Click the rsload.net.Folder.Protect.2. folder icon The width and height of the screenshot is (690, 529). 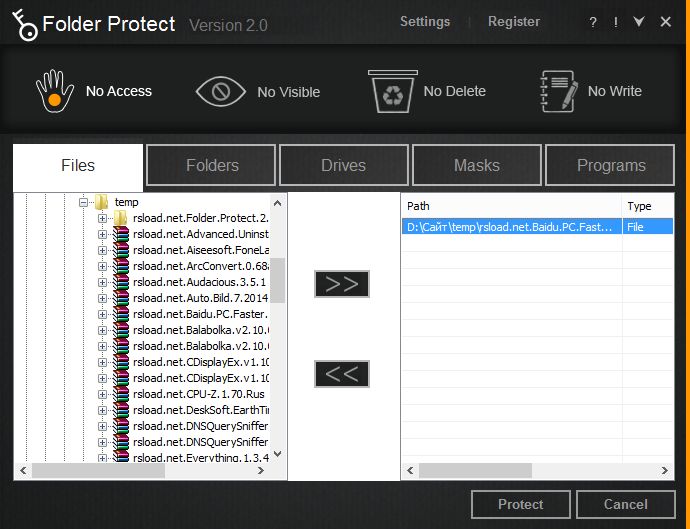point(121,218)
